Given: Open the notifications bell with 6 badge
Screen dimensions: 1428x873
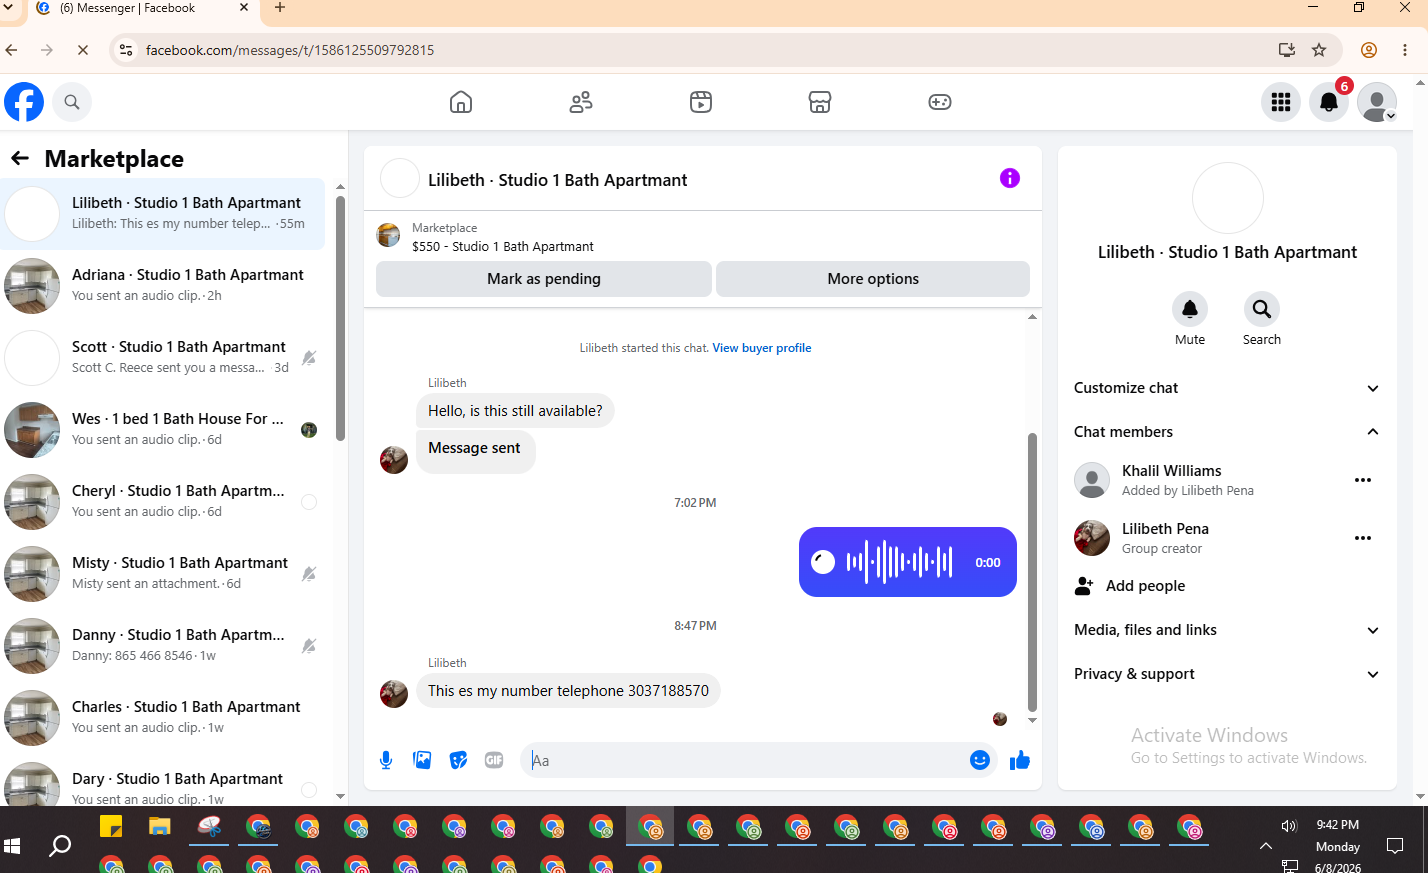Looking at the screenshot, I should point(1329,102).
